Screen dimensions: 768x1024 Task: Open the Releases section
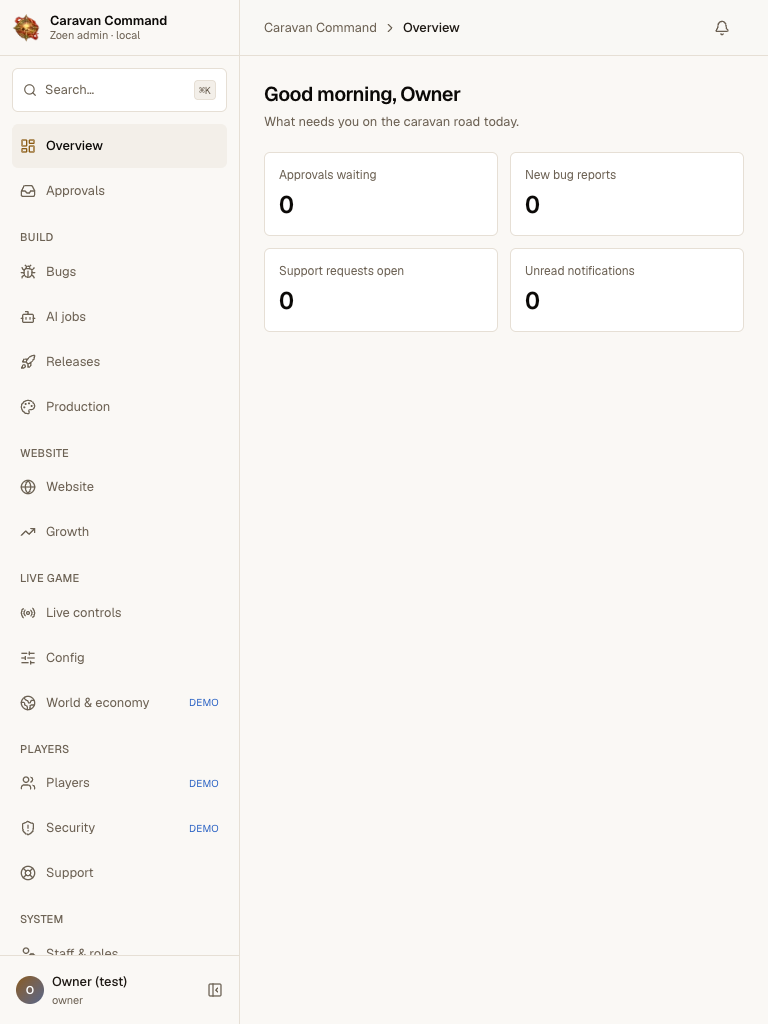point(120,362)
